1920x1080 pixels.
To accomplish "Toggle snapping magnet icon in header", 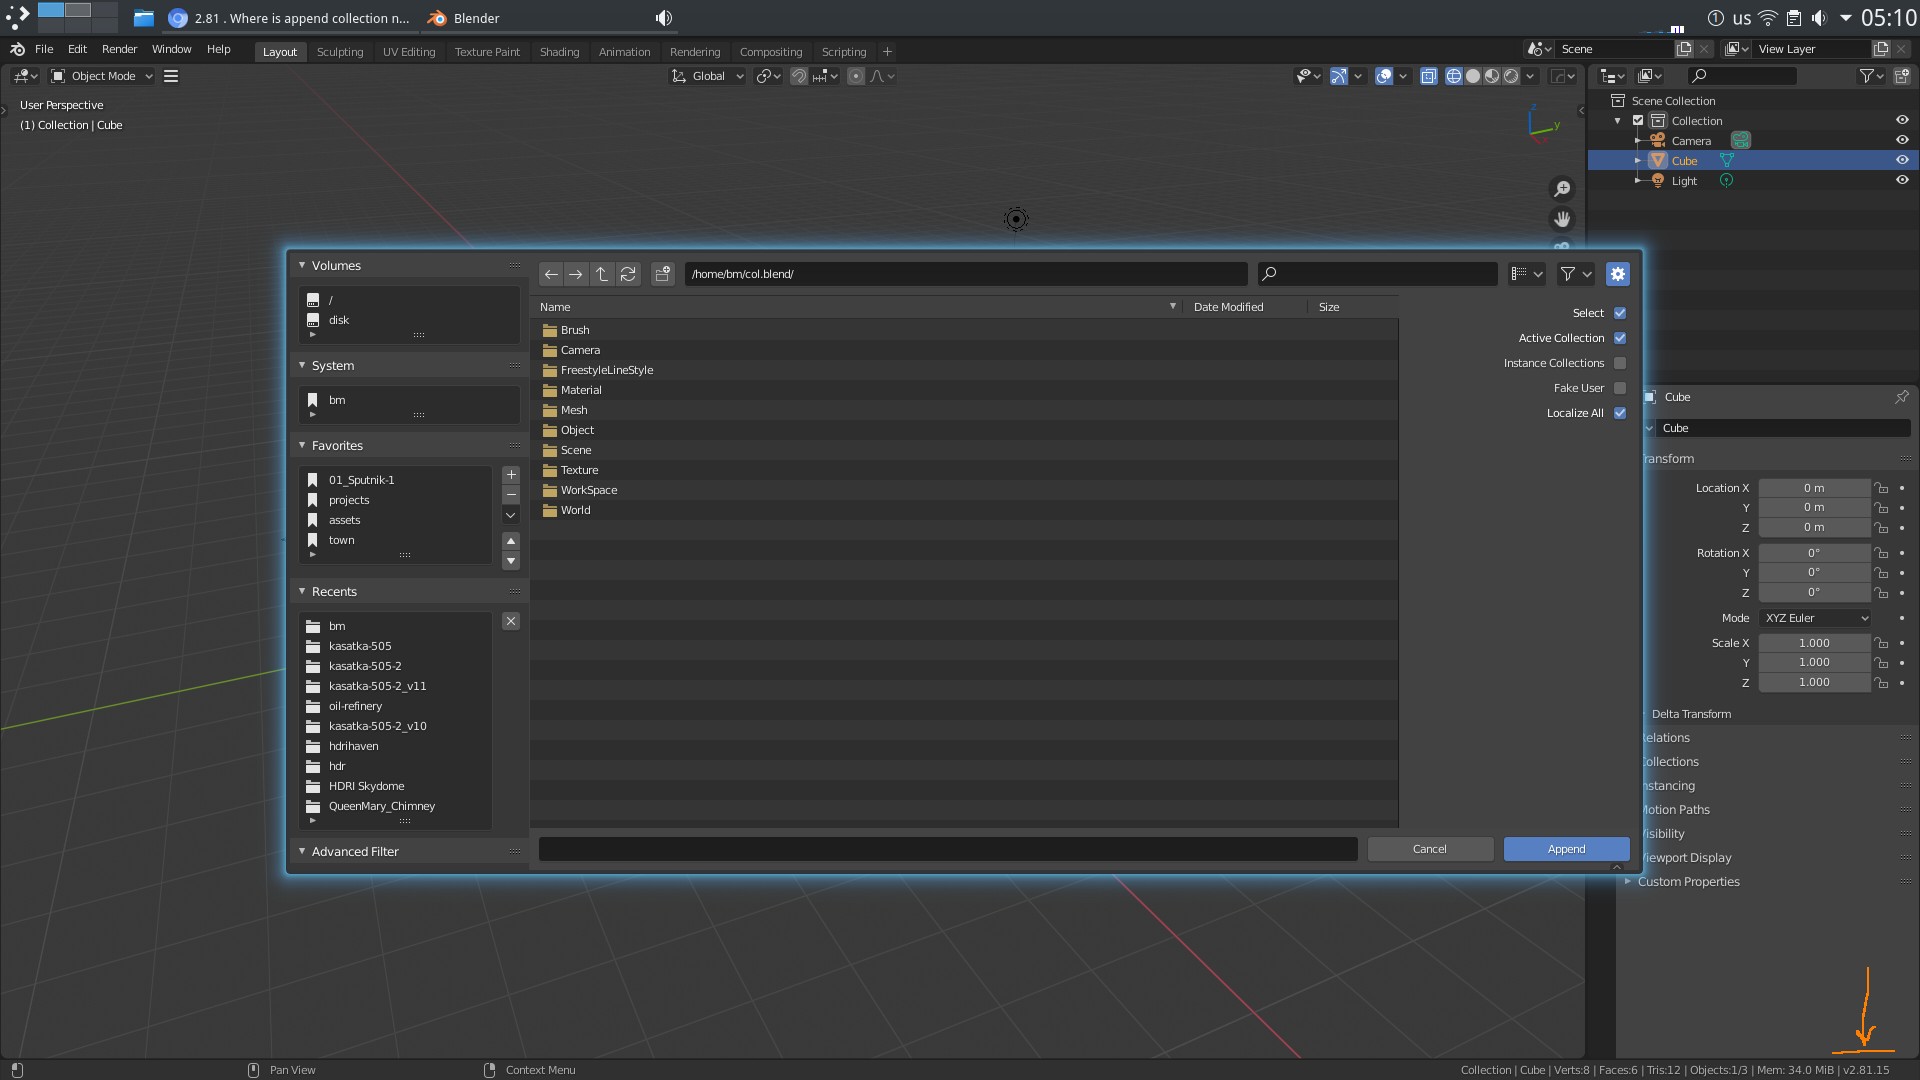I will (799, 76).
